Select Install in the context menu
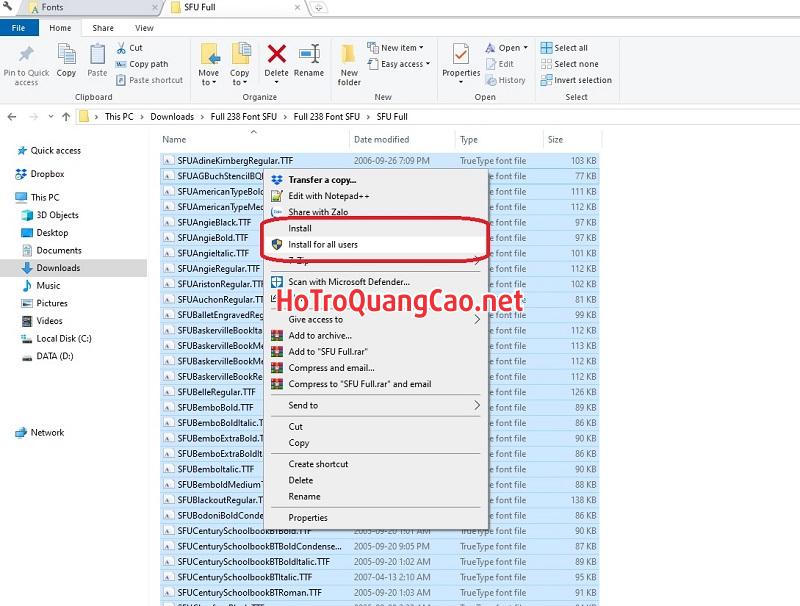The image size is (800, 606). [300, 228]
